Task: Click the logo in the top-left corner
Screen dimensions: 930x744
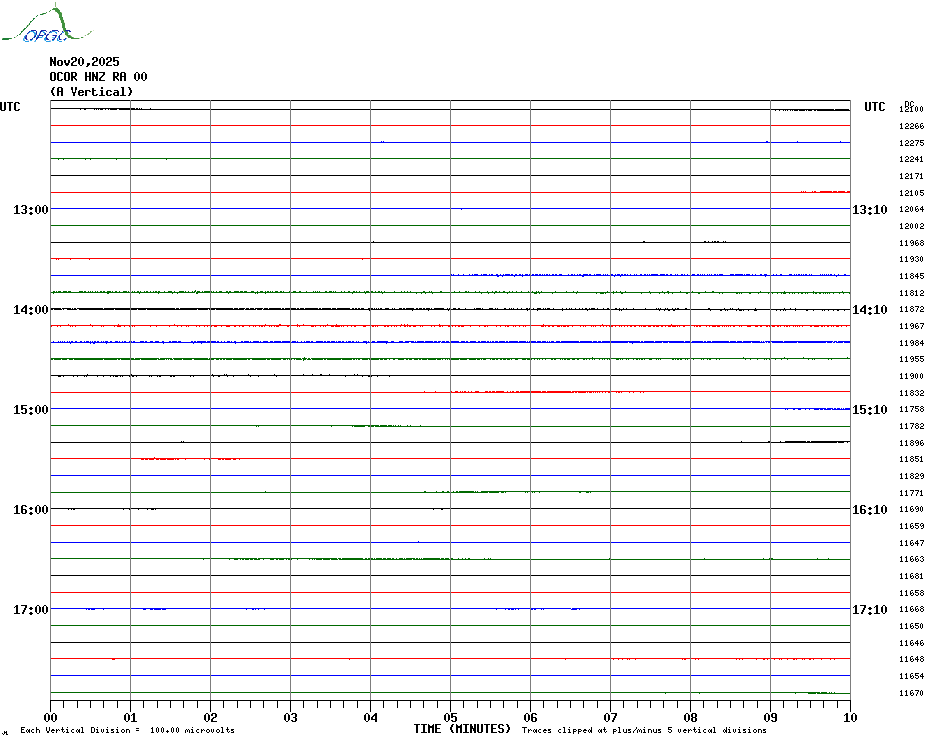Action: (x=36, y=26)
